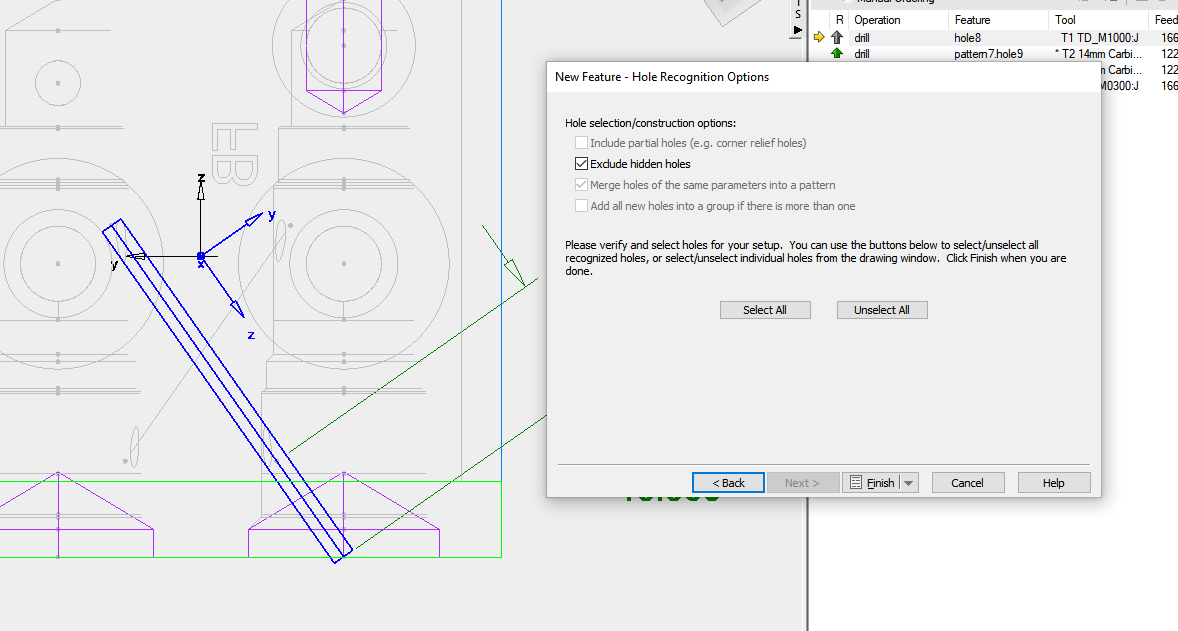
Task: Click the list icon inside the Finish button
Action: (855, 482)
